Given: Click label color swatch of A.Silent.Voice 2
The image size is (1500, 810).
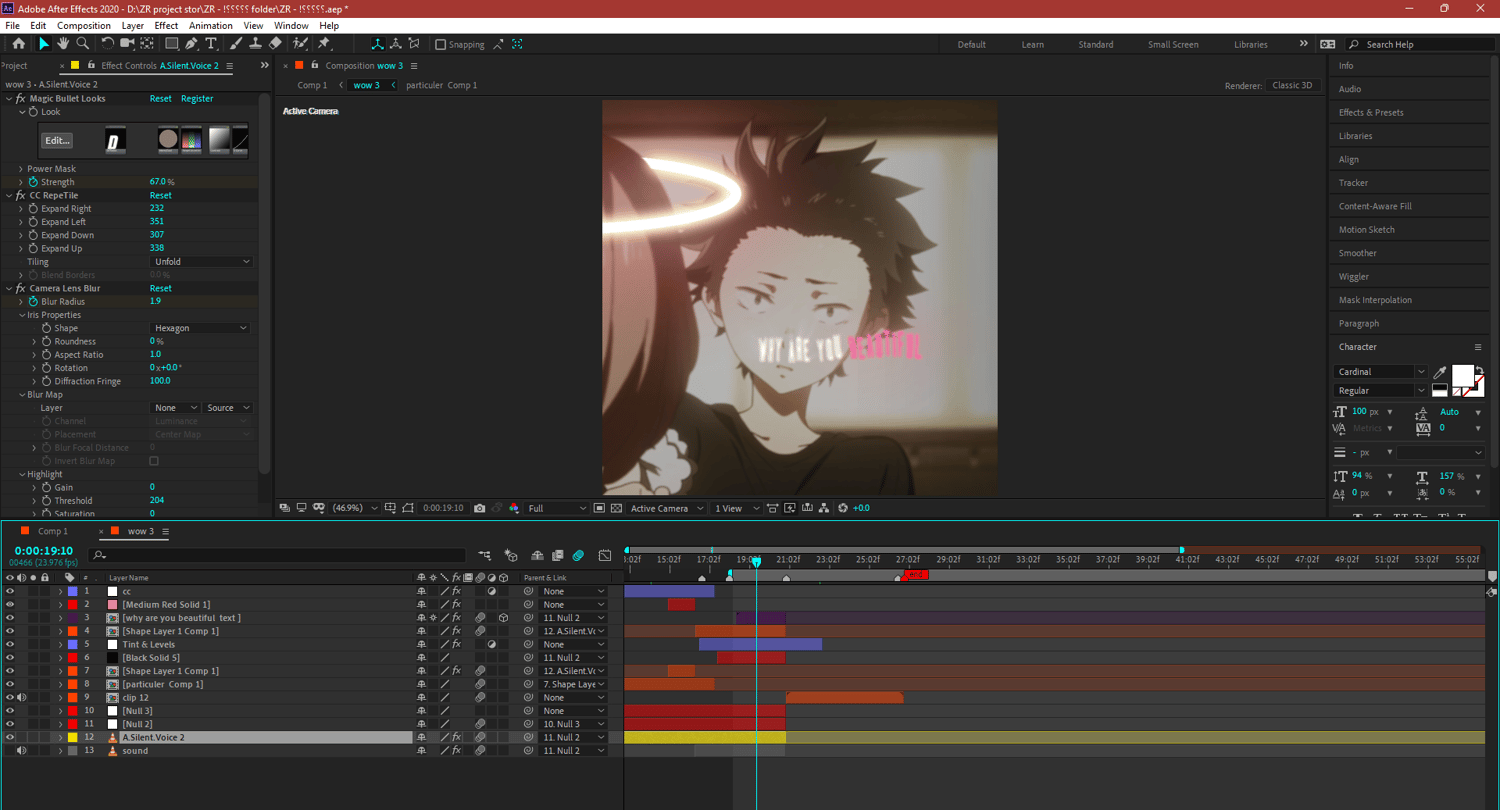Looking at the screenshot, I should 72,737.
